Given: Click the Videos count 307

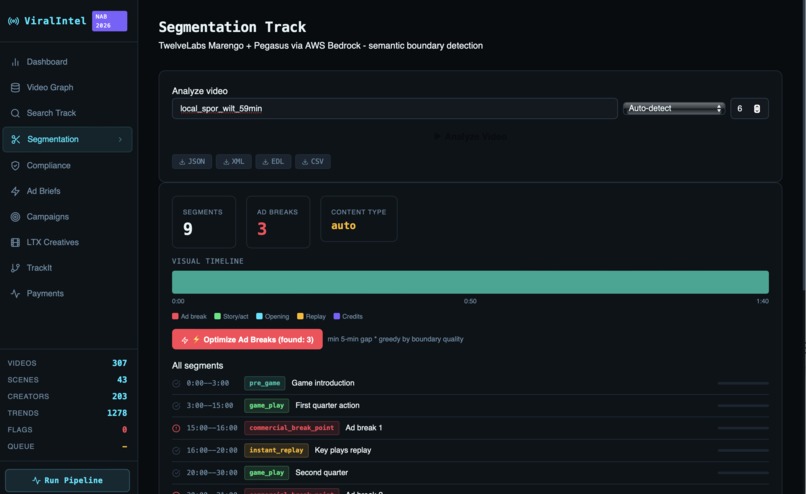Looking at the screenshot, I should (x=120, y=363).
